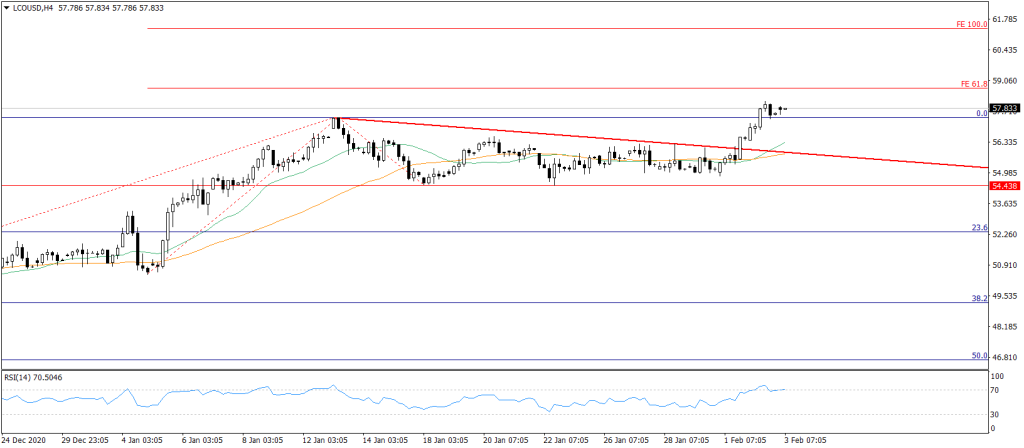The width and height of the screenshot is (1024, 448).
Task: Select the 38.2 Fibonacci retracement label
Action: [x=980, y=298]
